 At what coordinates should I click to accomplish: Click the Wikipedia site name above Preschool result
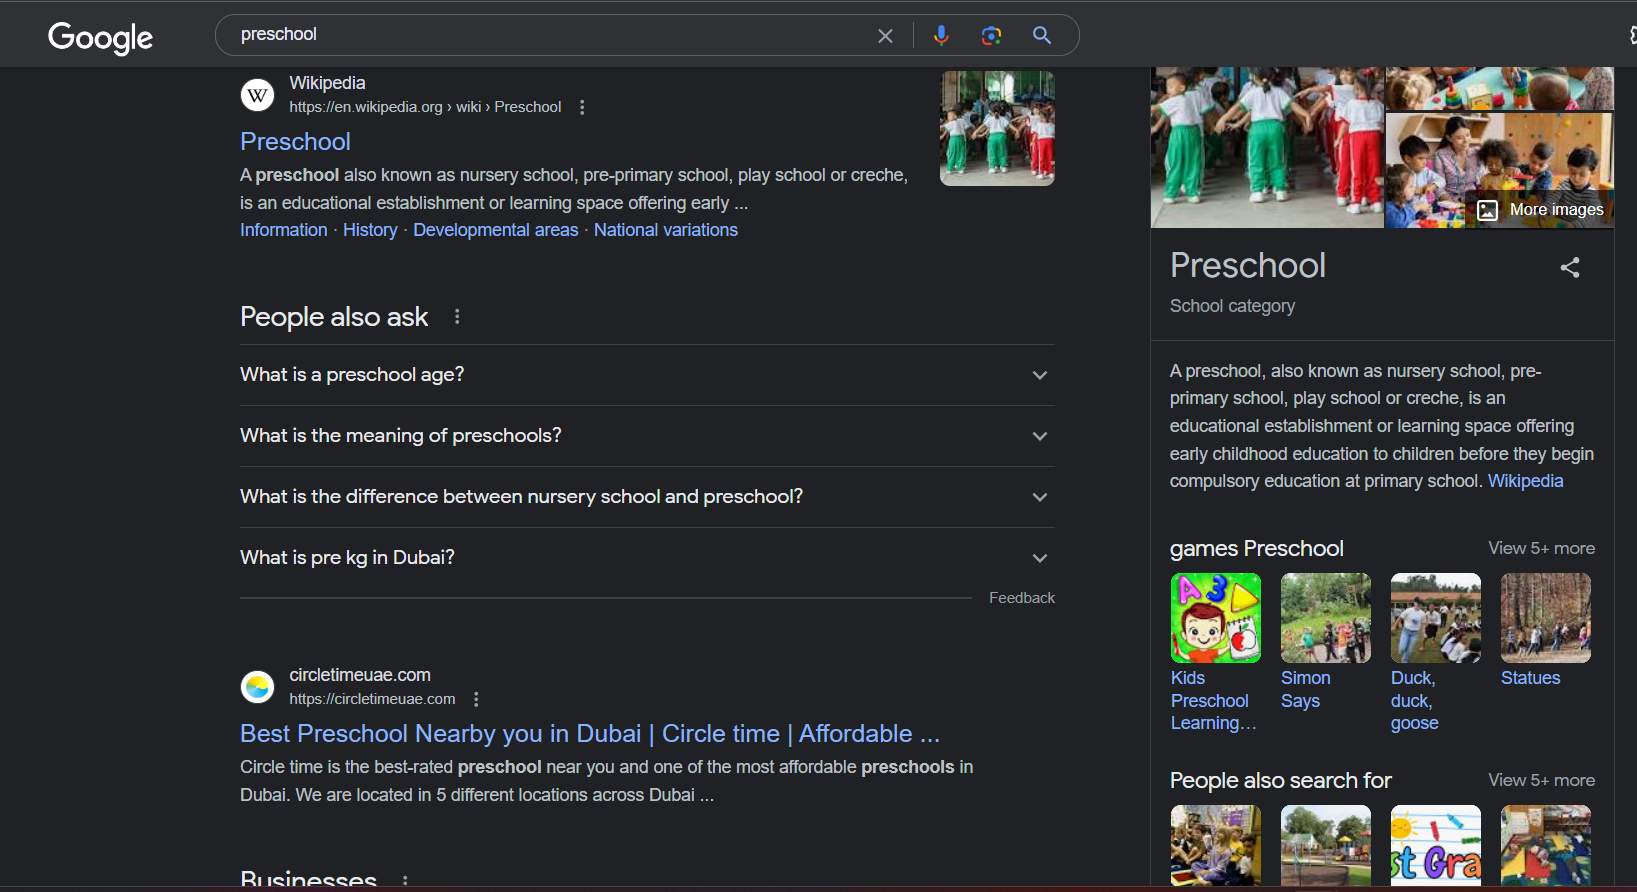click(327, 83)
